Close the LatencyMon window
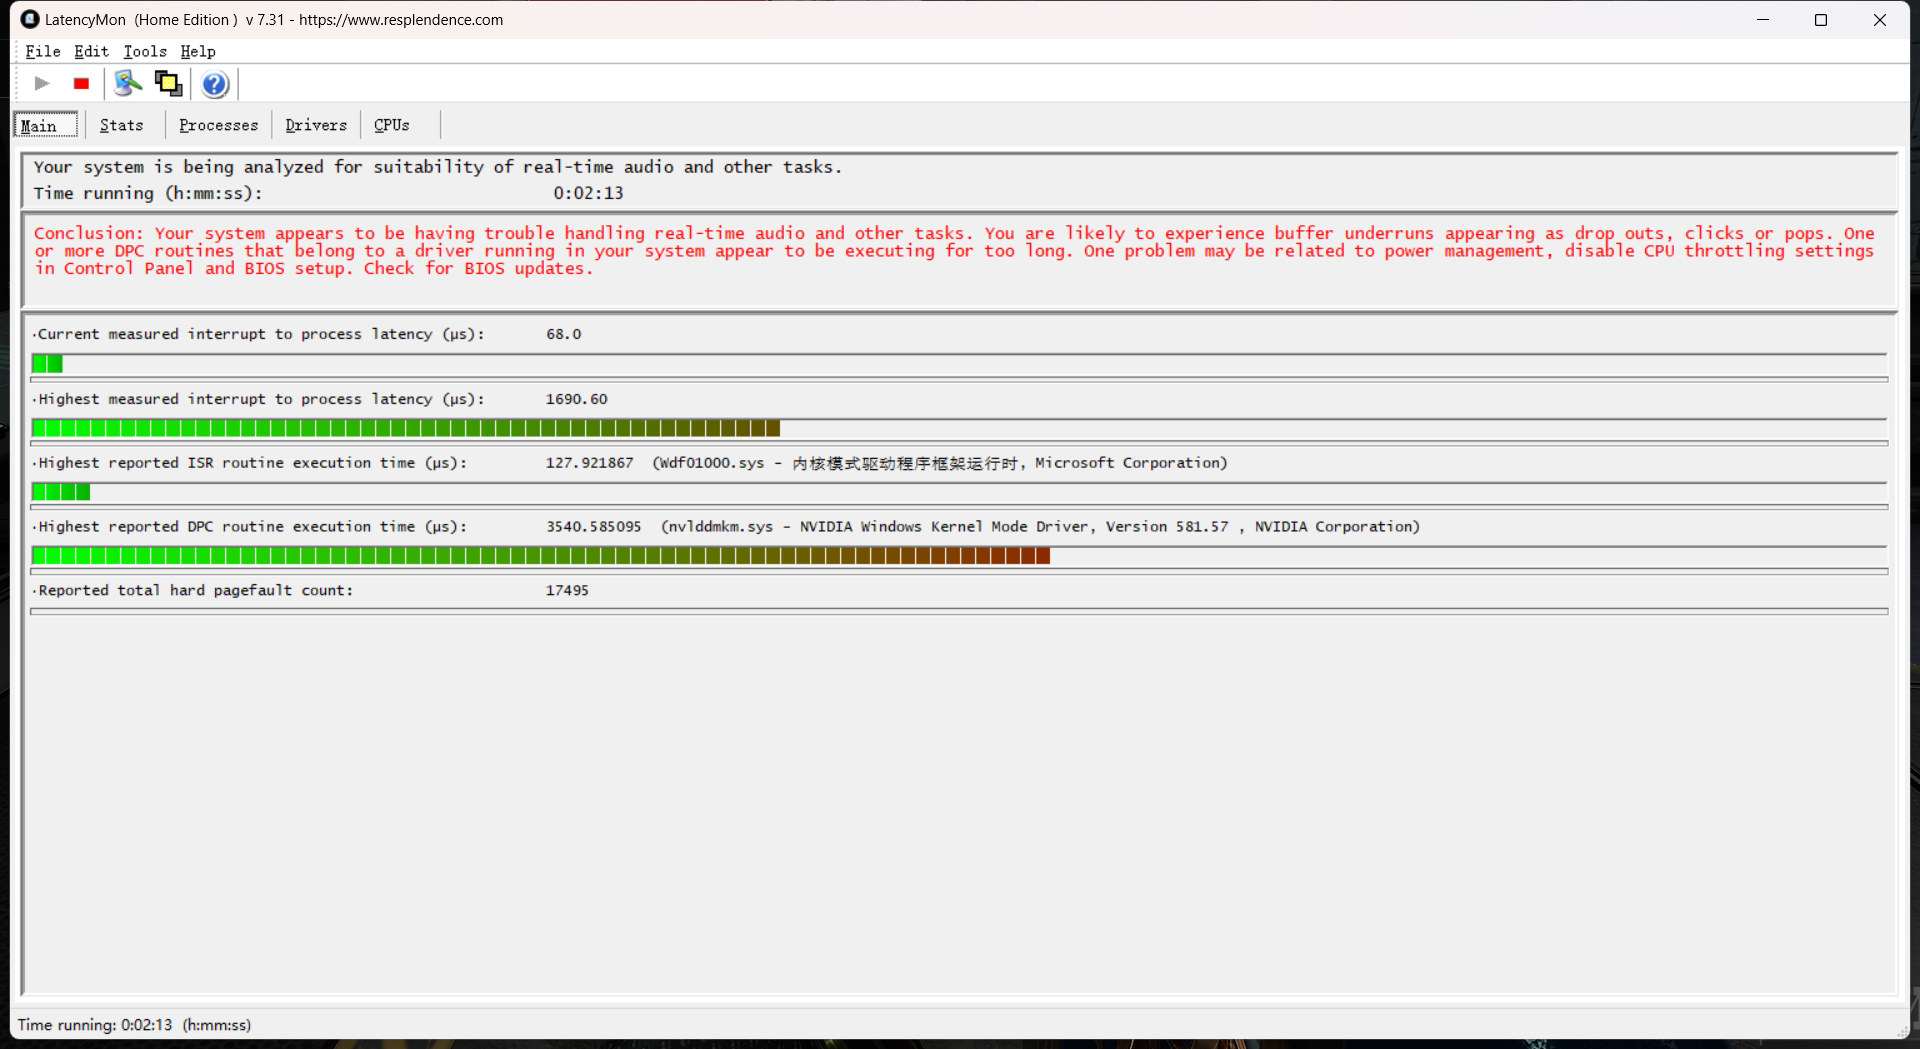The image size is (1920, 1049). [x=1880, y=19]
